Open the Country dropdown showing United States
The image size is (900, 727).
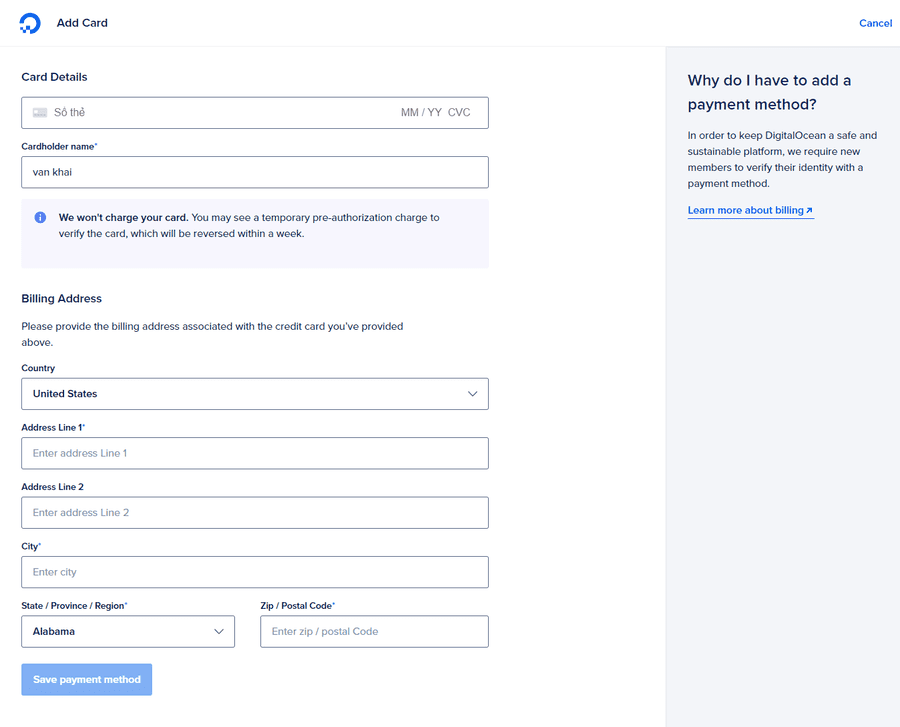[255, 394]
